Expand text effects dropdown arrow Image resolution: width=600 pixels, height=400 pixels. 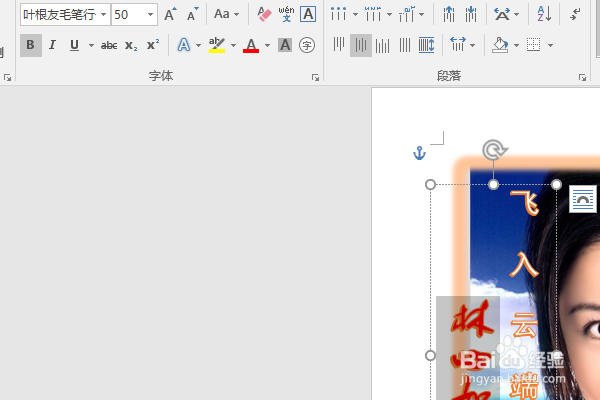click(198, 45)
